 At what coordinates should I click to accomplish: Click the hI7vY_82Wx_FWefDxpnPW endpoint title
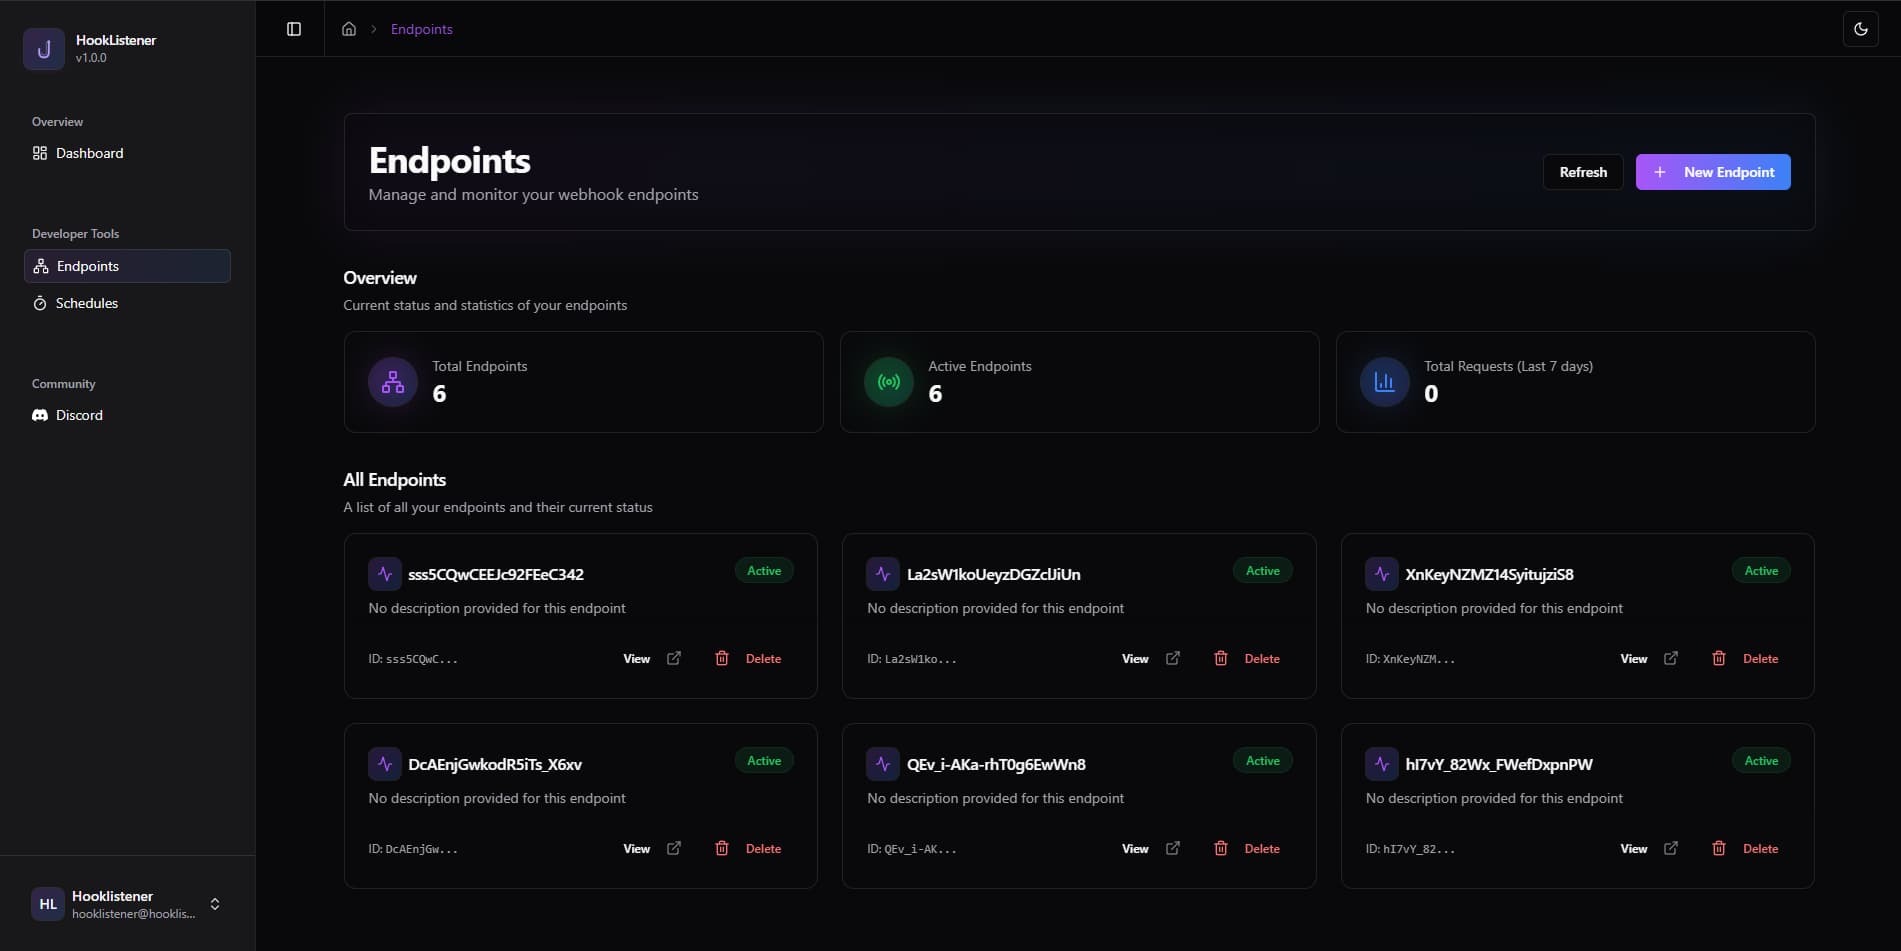point(1499,764)
